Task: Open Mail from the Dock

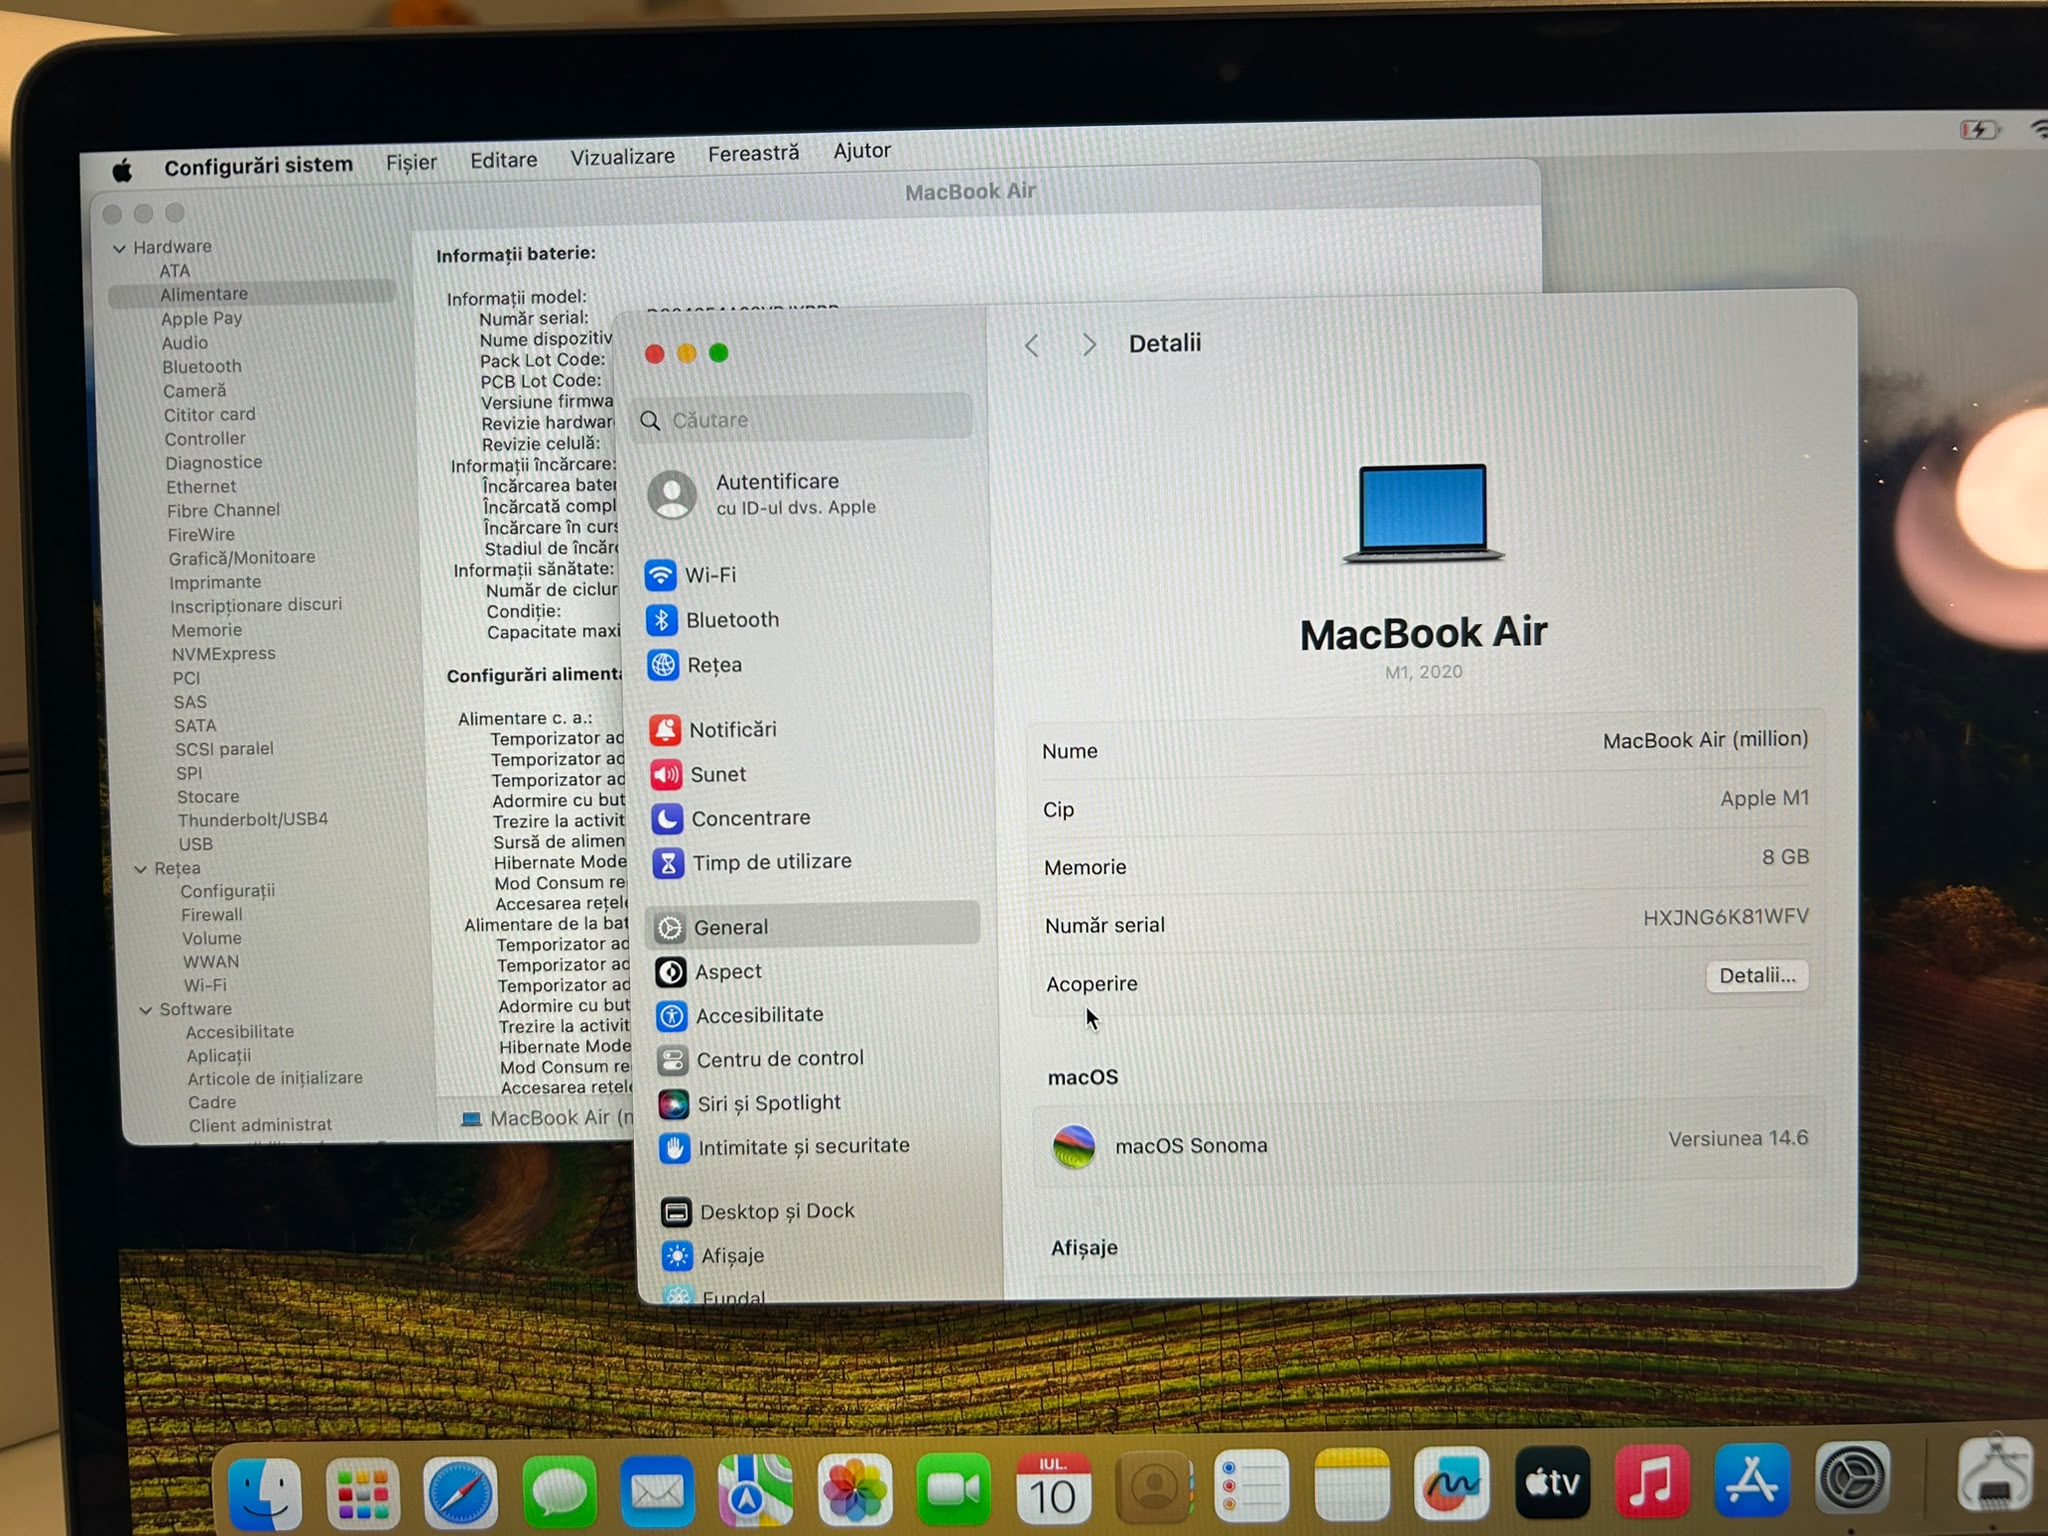Action: [656, 1493]
